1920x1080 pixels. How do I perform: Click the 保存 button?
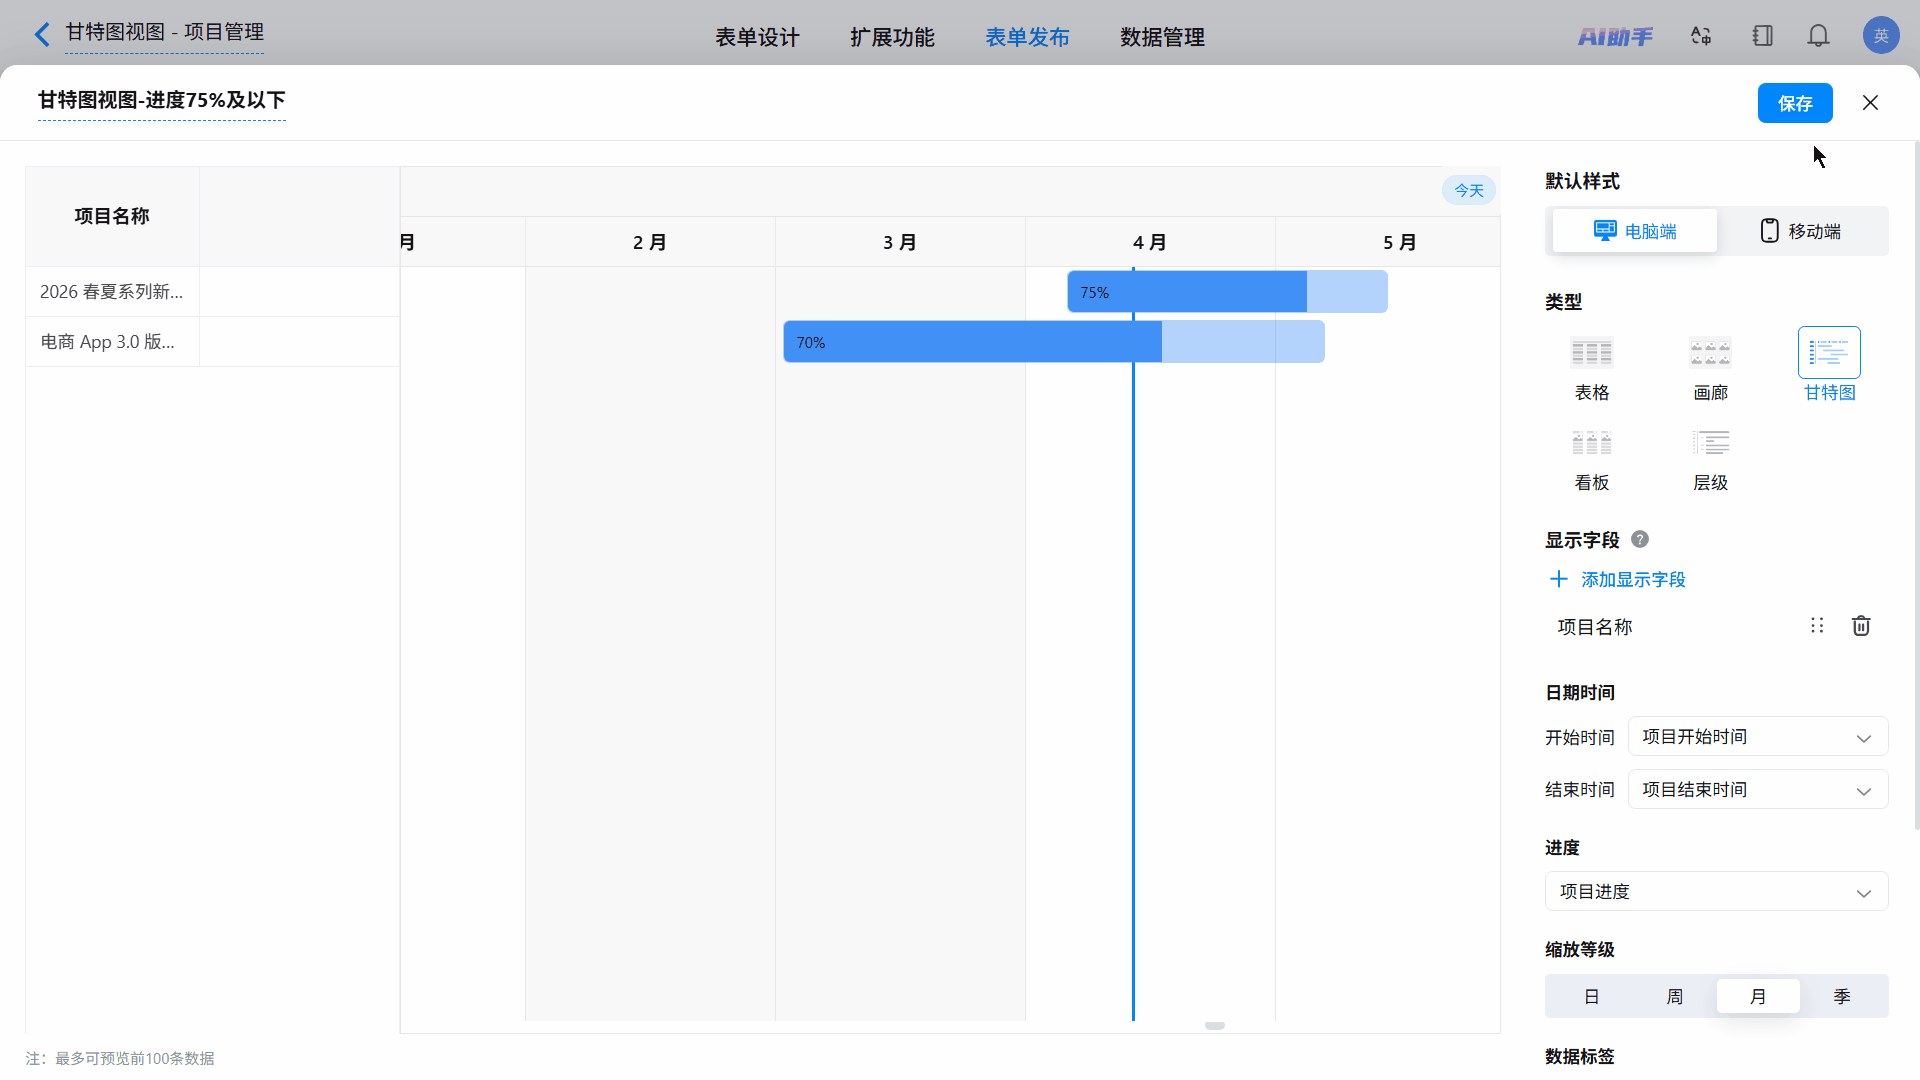point(1795,103)
